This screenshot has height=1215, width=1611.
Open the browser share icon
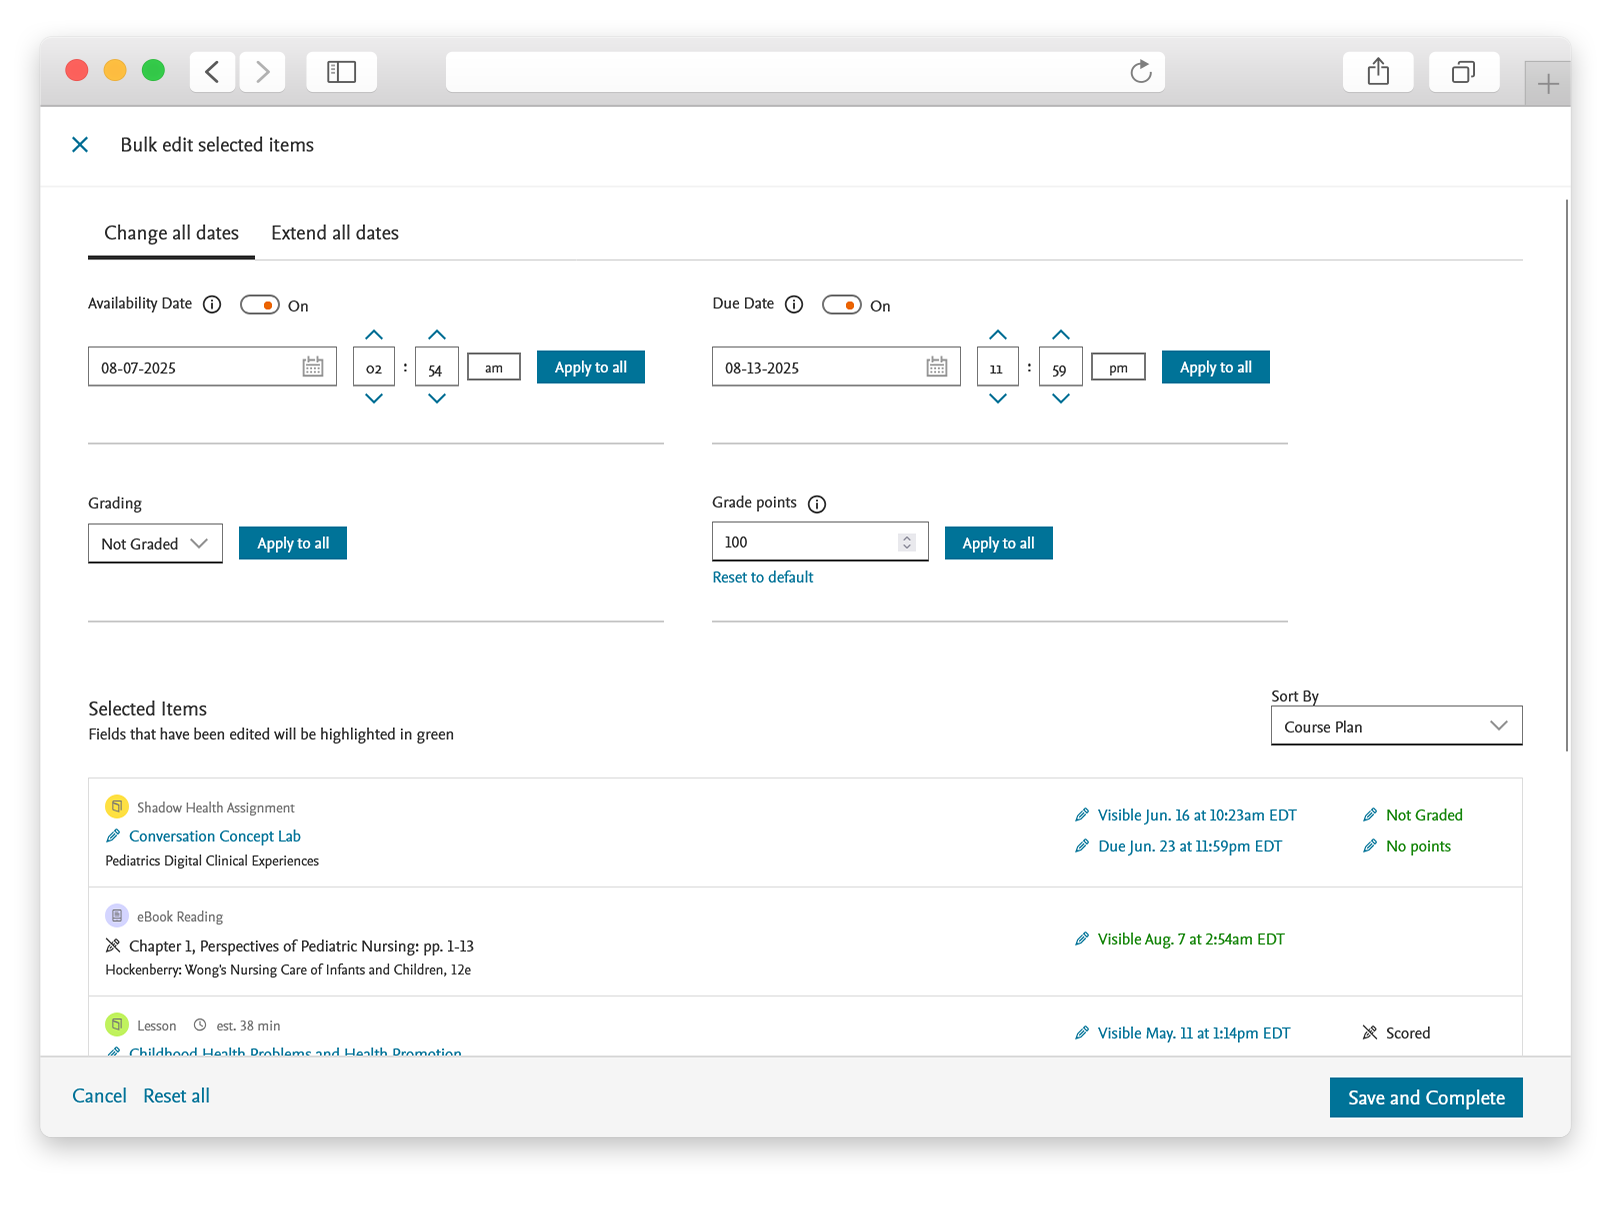click(1378, 72)
